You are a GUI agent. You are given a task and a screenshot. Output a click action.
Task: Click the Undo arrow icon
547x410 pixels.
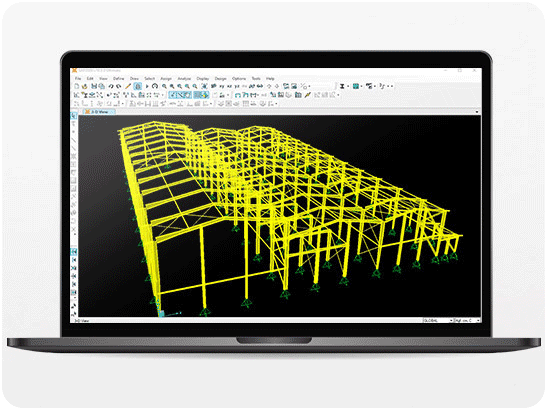[111, 86]
